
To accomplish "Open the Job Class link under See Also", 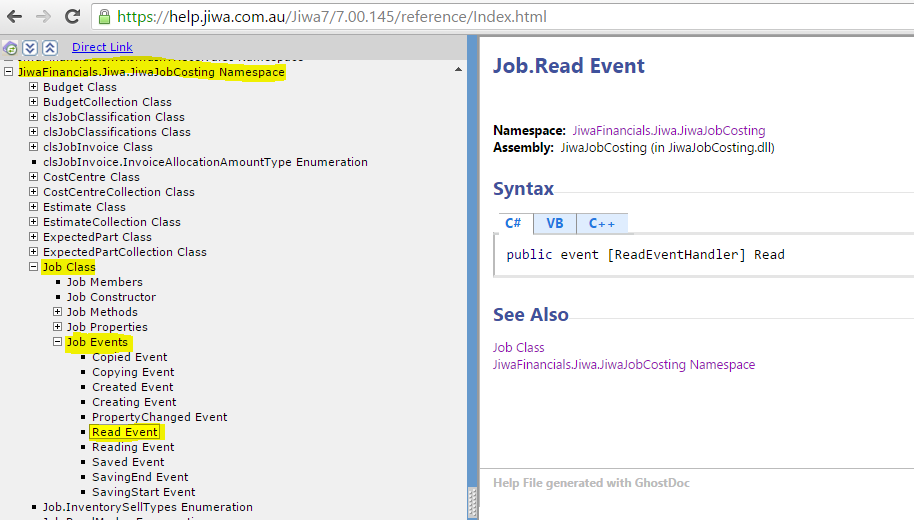I will tap(518, 347).
